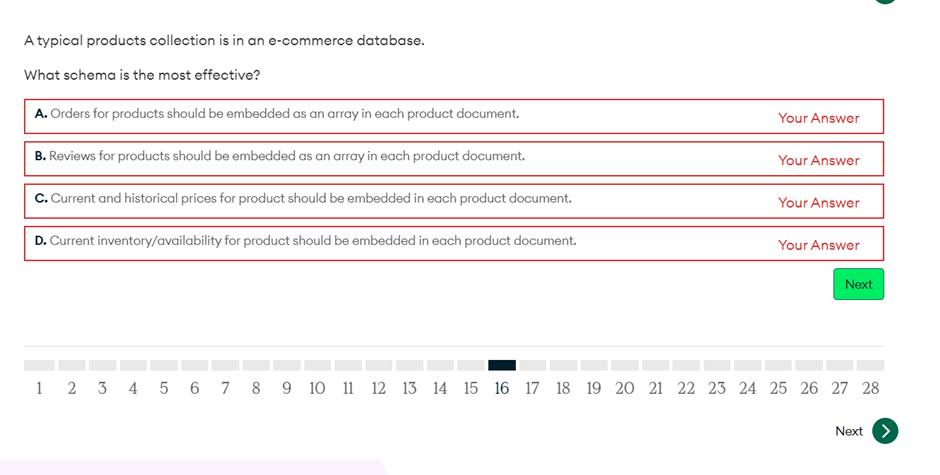Image resolution: width=940 pixels, height=475 pixels.
Task: Jump to question 27
Action: click(840, 388)
